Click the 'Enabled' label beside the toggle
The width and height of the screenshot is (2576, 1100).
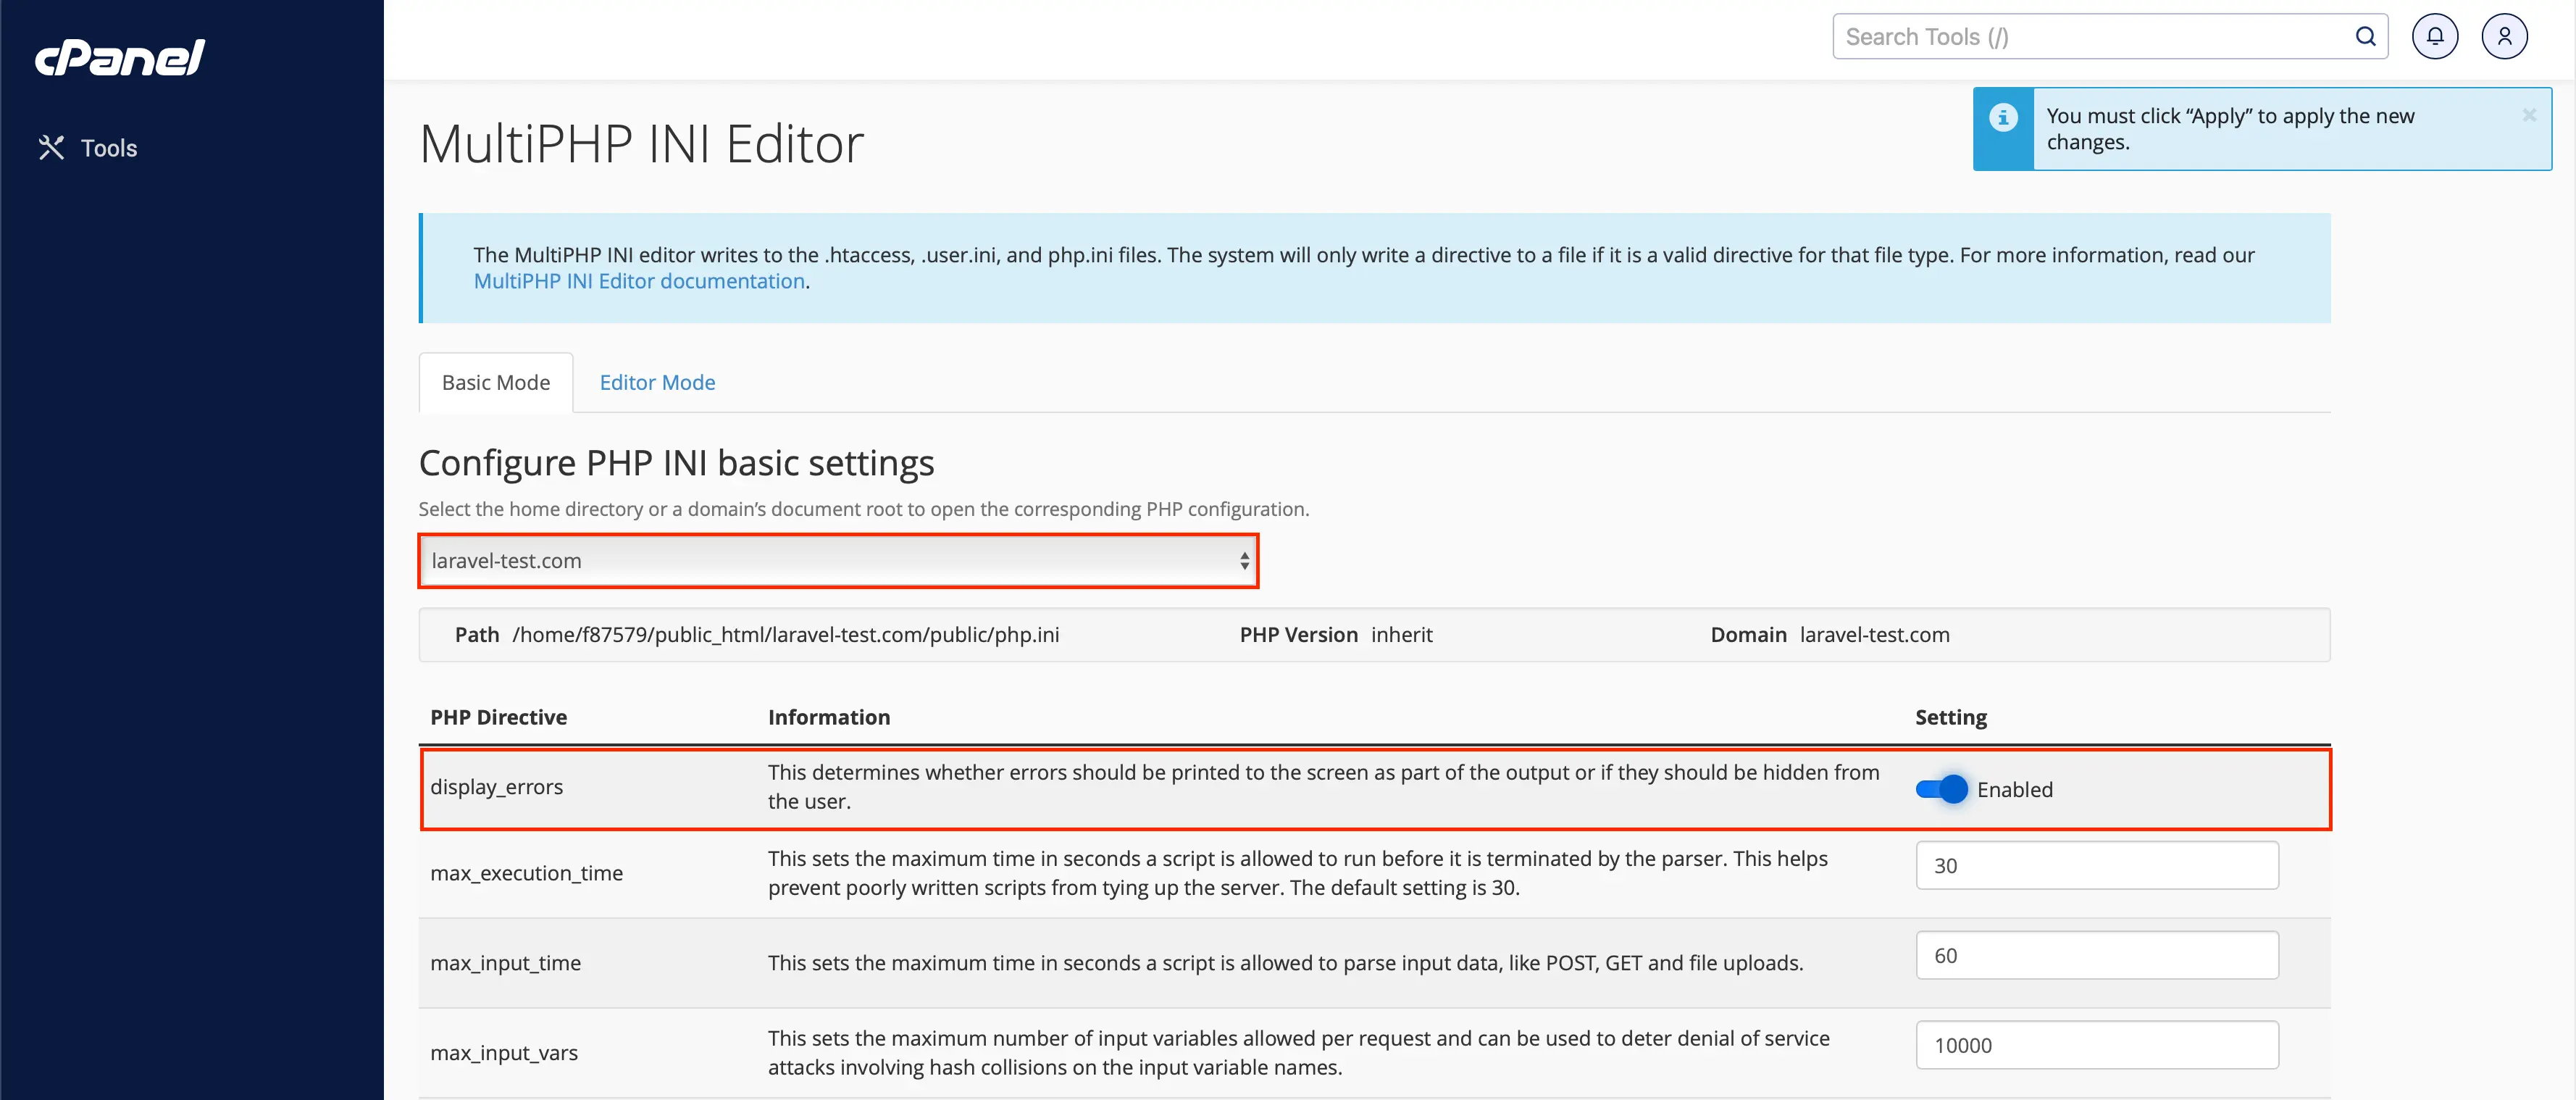(x=2014, y=790)
